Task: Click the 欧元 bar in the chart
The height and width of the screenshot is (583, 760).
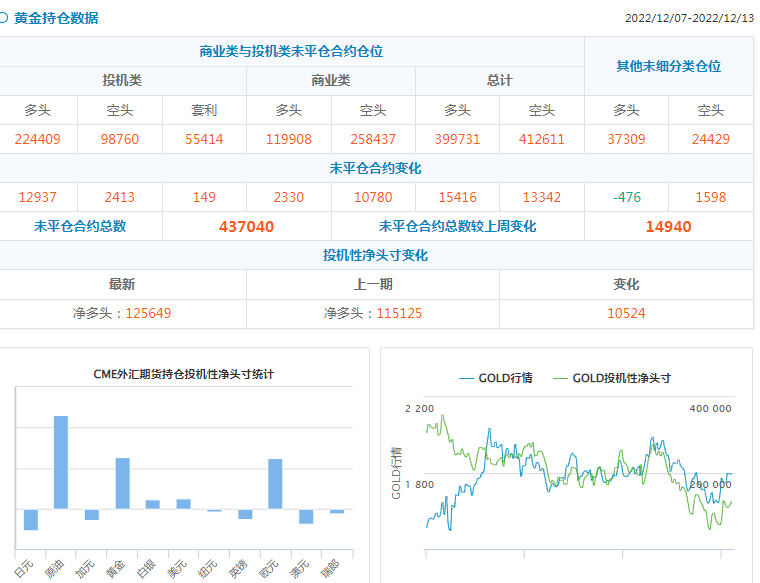Action: (x=275, y=484)
